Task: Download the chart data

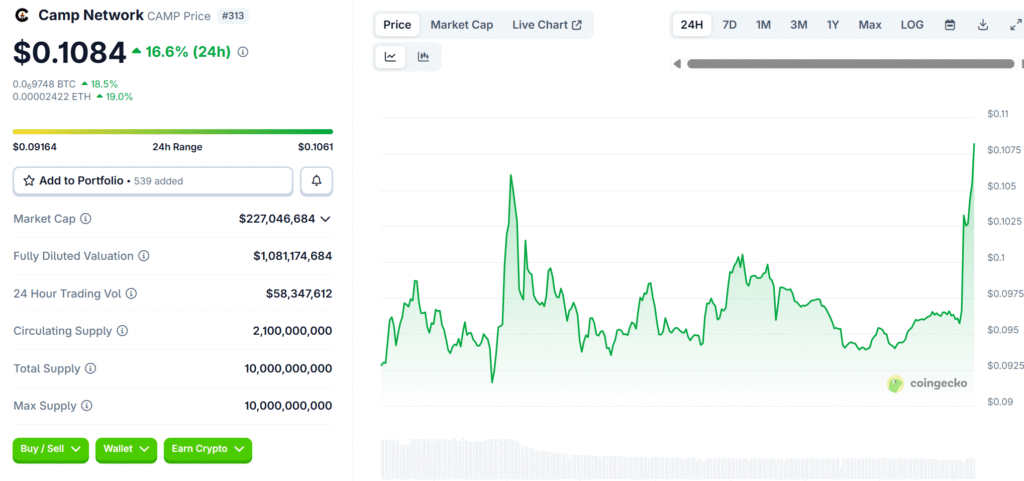Action: click(x=982, y=25)
